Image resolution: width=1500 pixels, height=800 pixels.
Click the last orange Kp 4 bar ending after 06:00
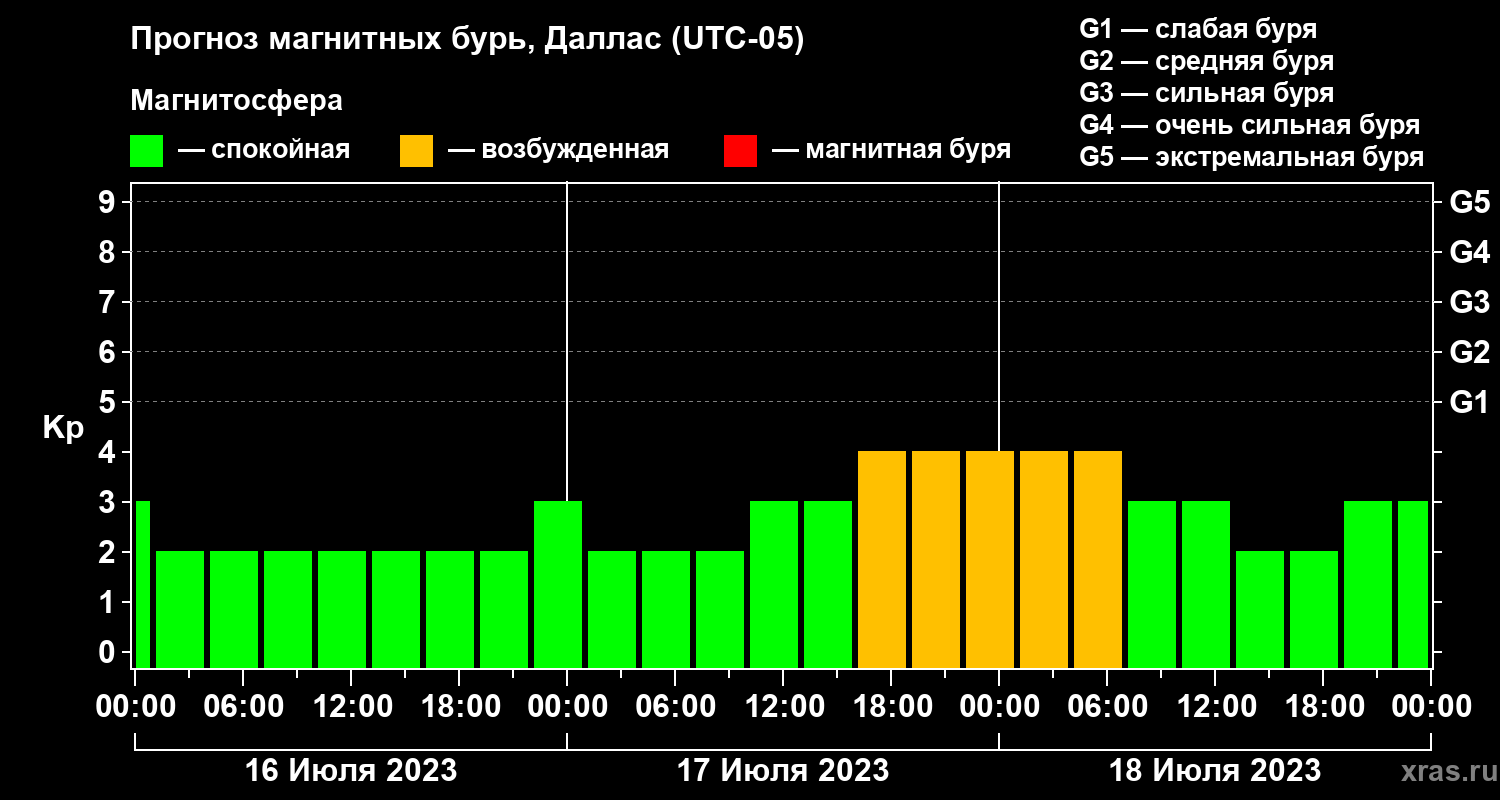[x=1098, y=559]
